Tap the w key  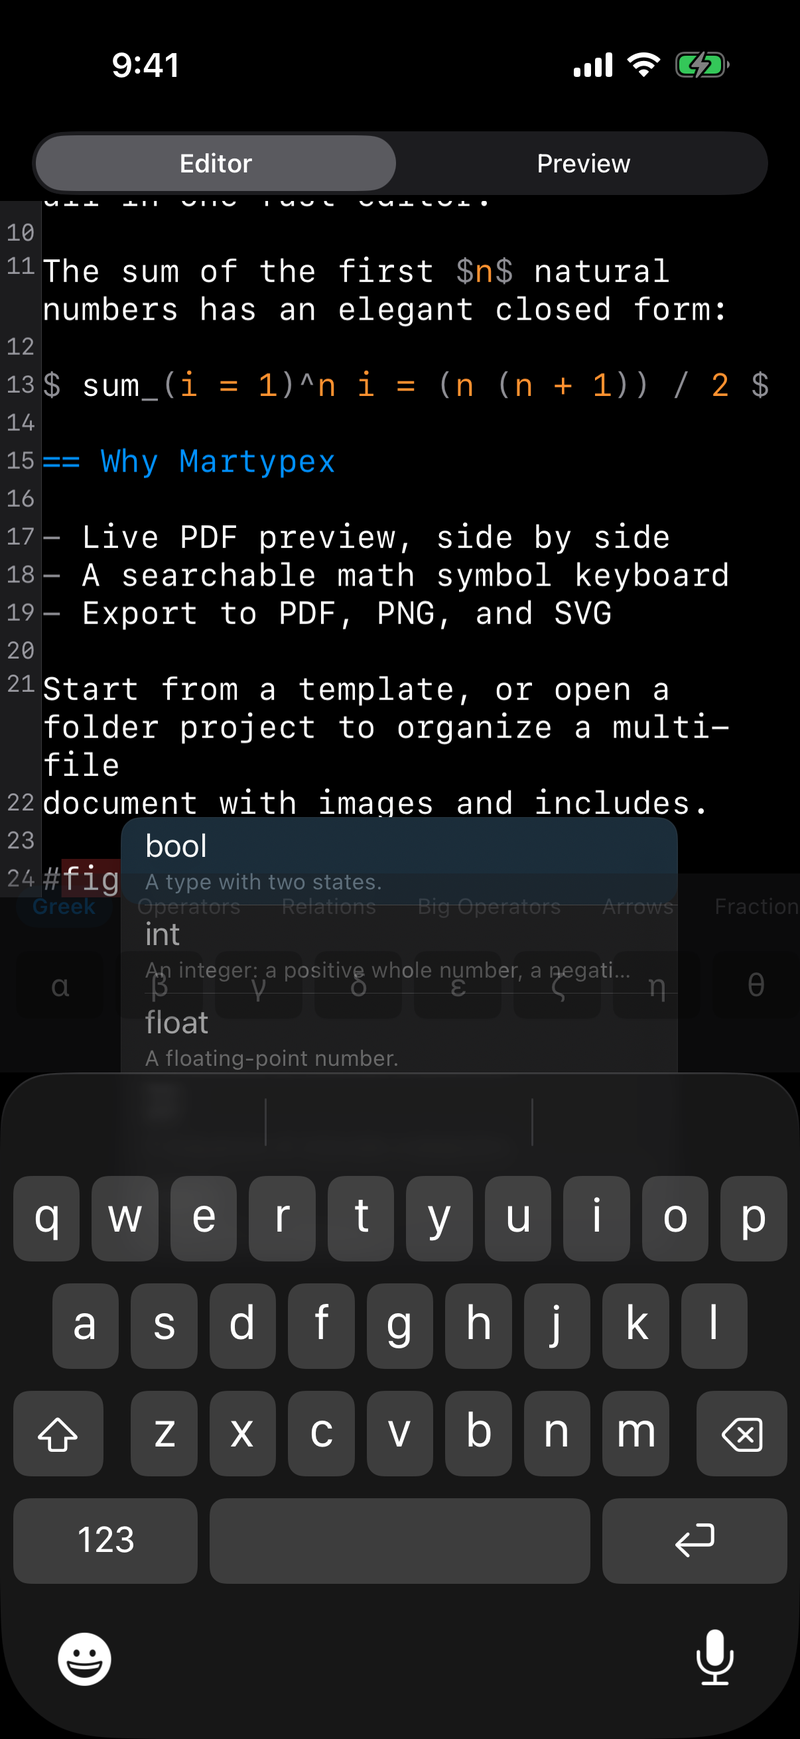[125, 1218]
